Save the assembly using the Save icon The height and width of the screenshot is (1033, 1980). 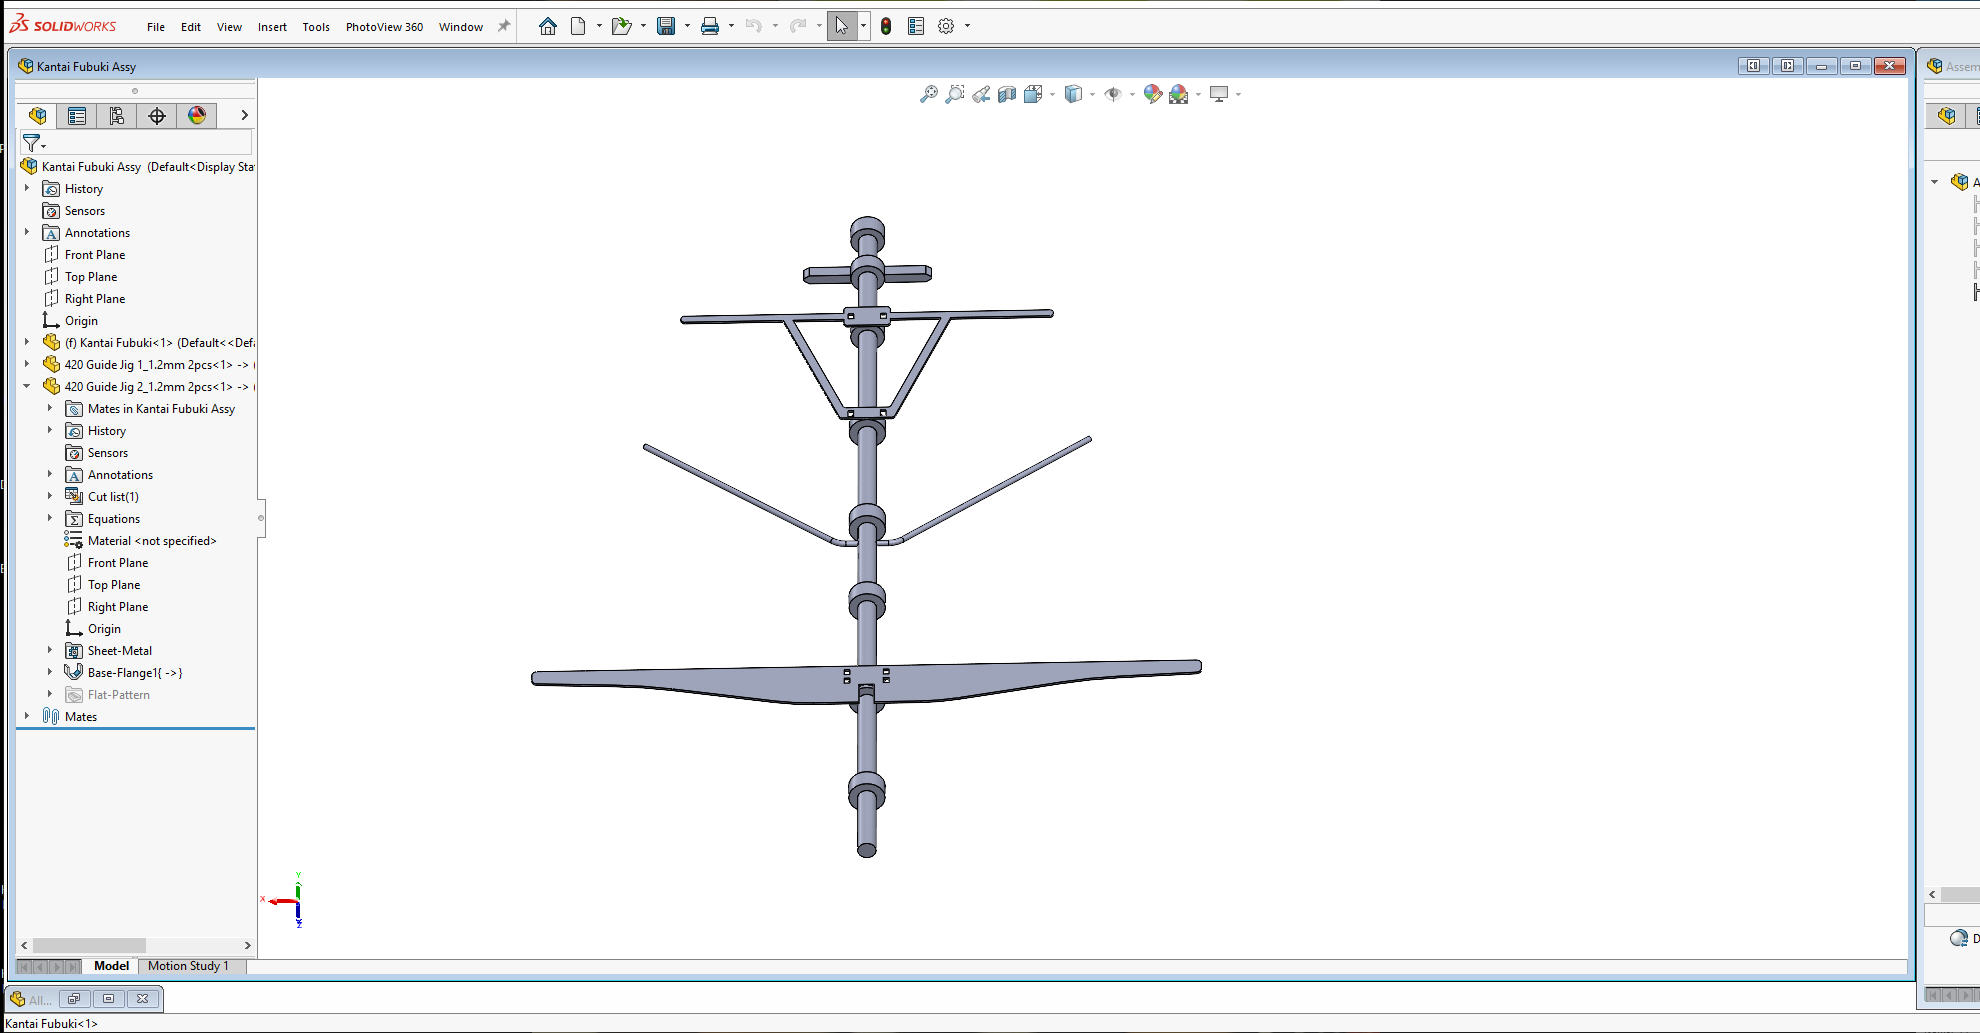(x=666, y=26)
